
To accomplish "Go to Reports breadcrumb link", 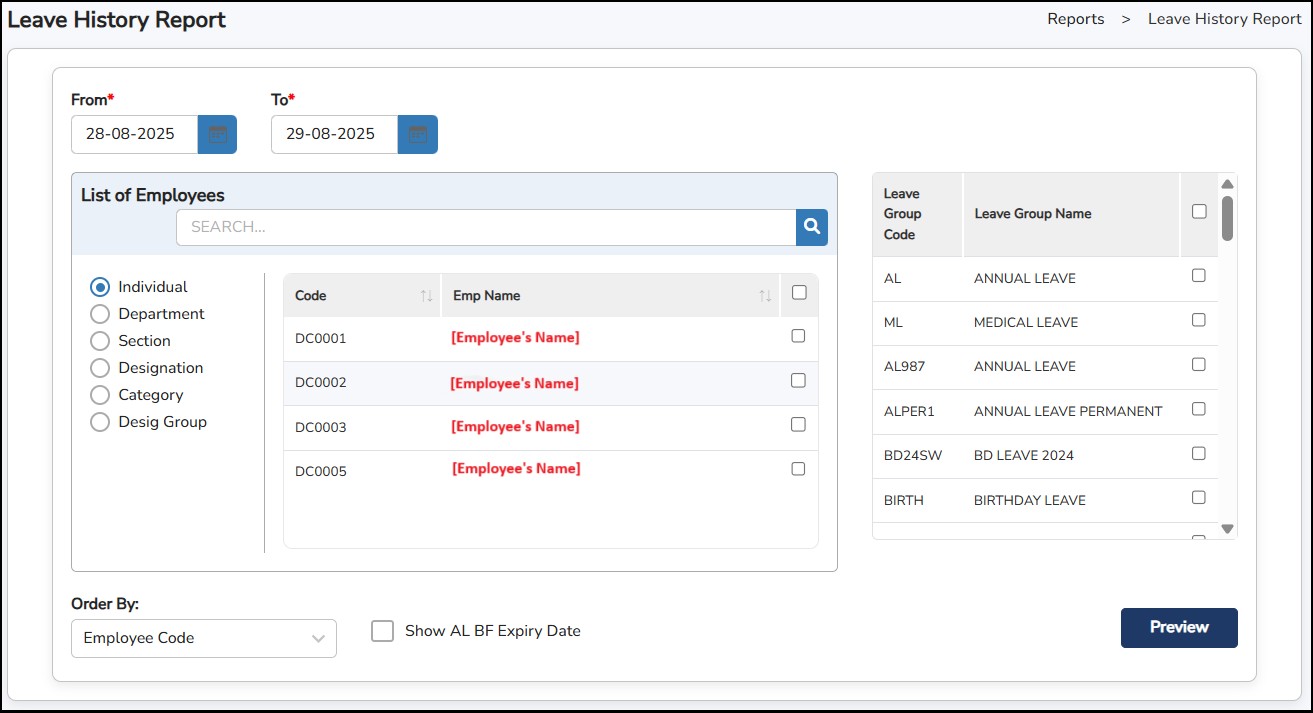I will click(1075, 19).
